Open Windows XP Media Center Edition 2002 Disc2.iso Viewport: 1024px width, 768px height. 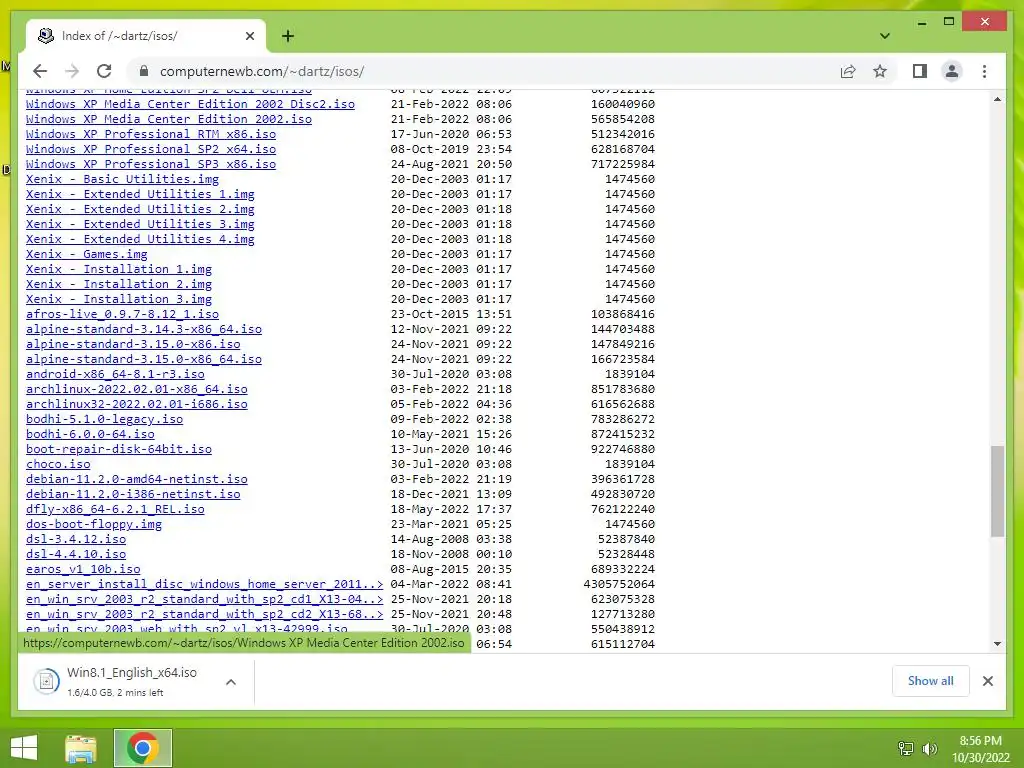[x=190, y=104]
